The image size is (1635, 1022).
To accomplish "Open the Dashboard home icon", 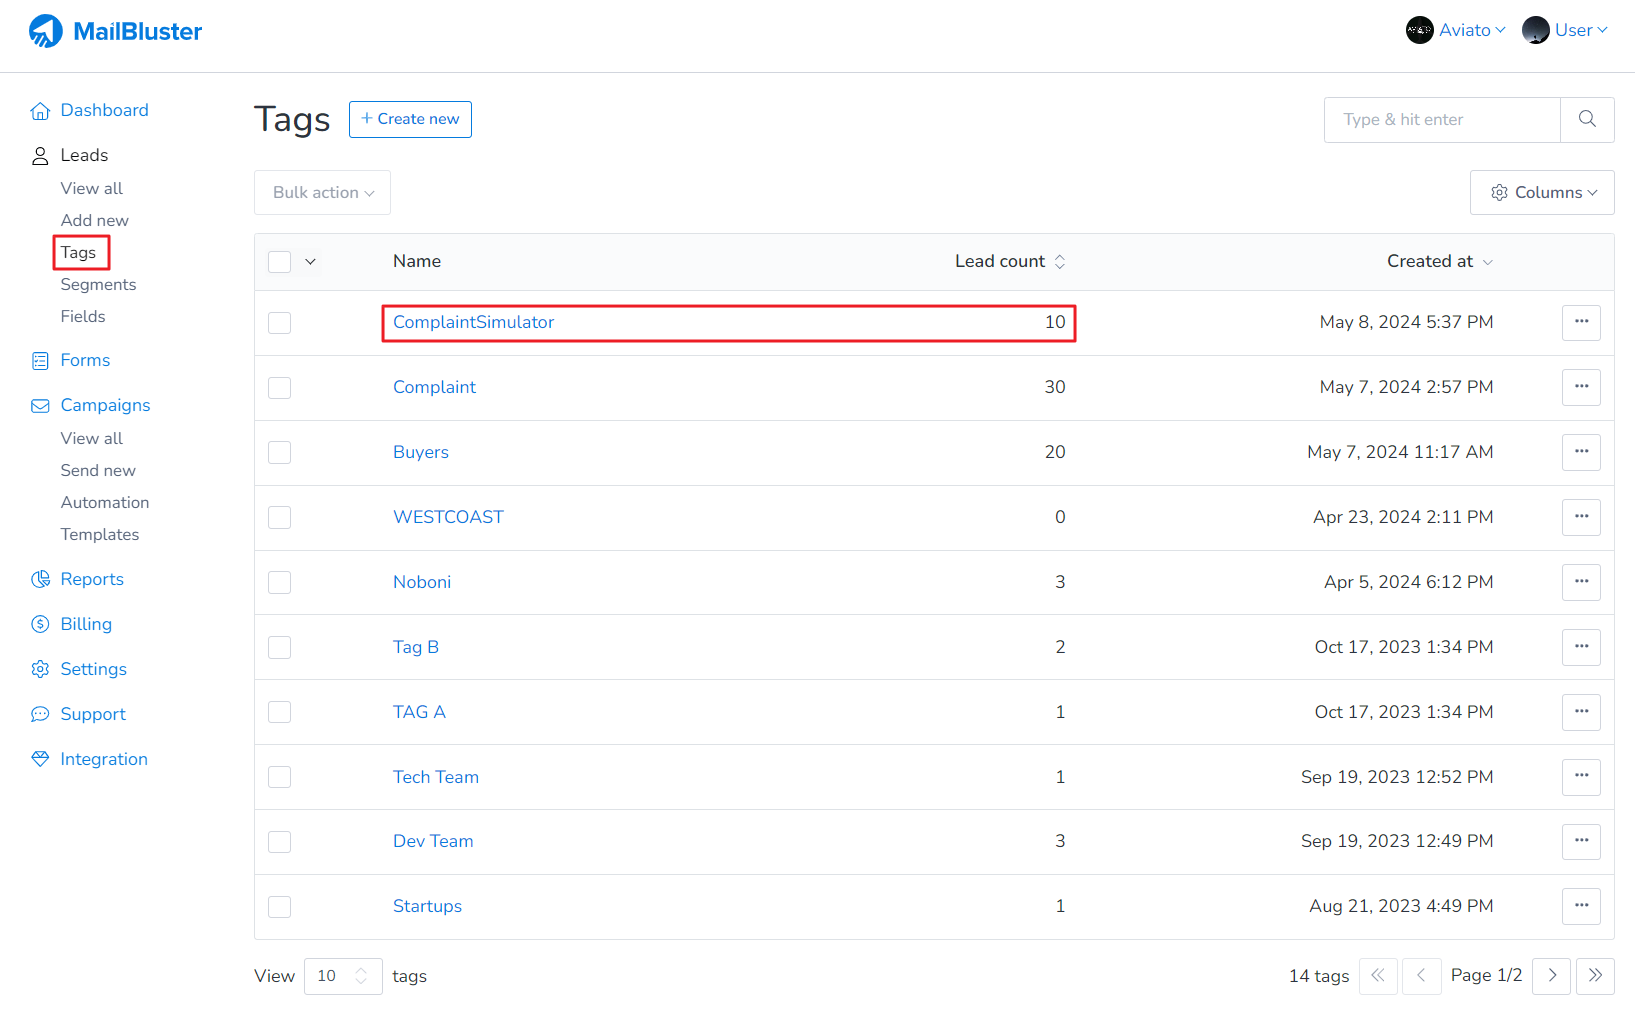I will tap(40, 111).
